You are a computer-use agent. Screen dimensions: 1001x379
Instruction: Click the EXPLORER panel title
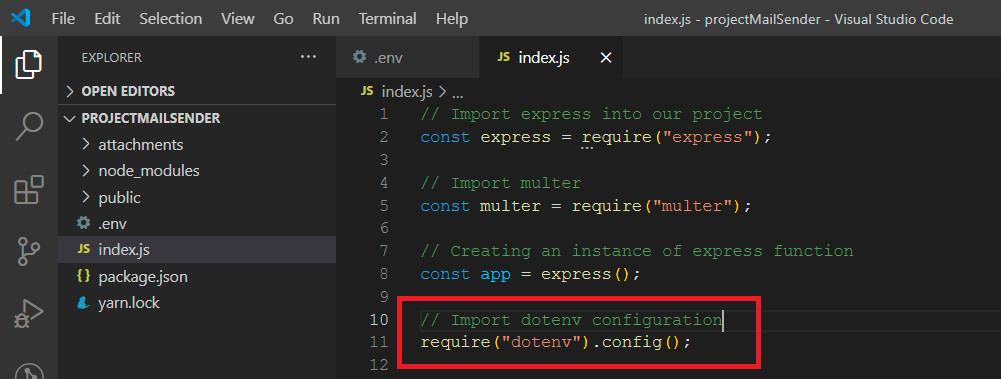click(112, 57)
